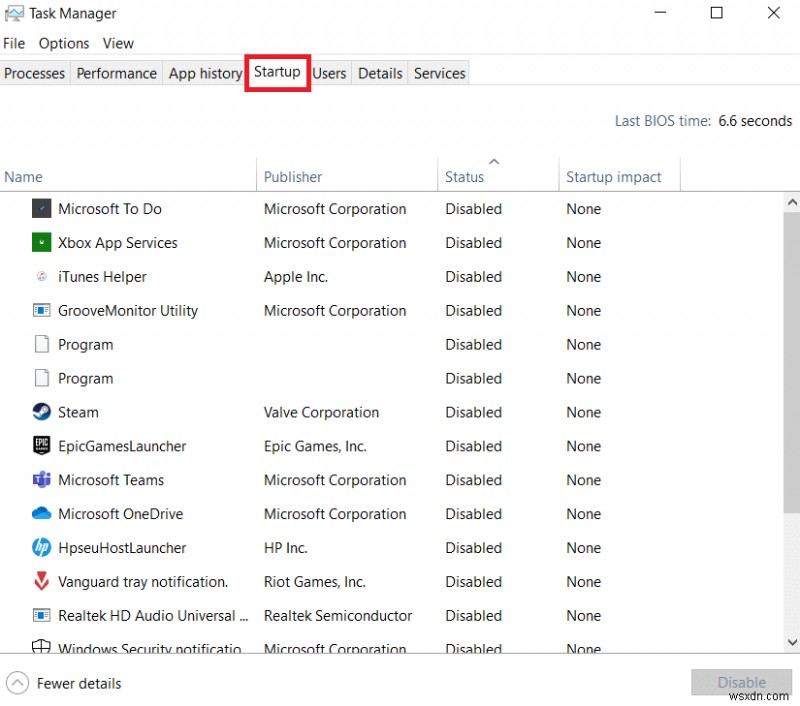Click the EpicGamesLauncher icon

(x=41, y=446)
